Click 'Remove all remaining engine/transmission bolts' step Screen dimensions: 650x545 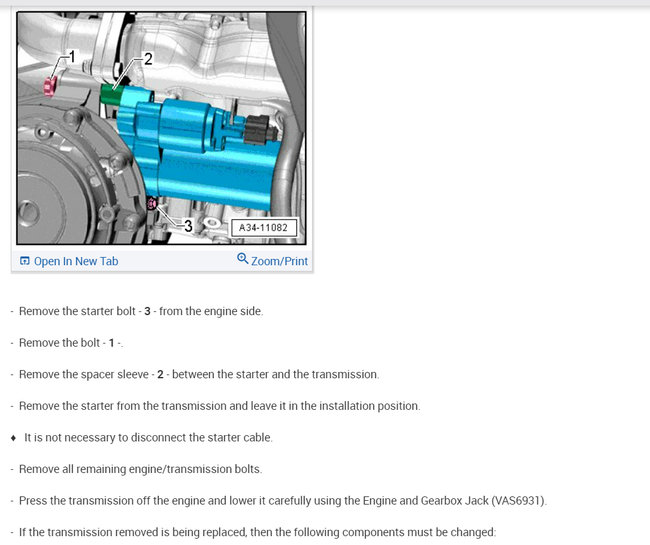click(x=141, y=469)
